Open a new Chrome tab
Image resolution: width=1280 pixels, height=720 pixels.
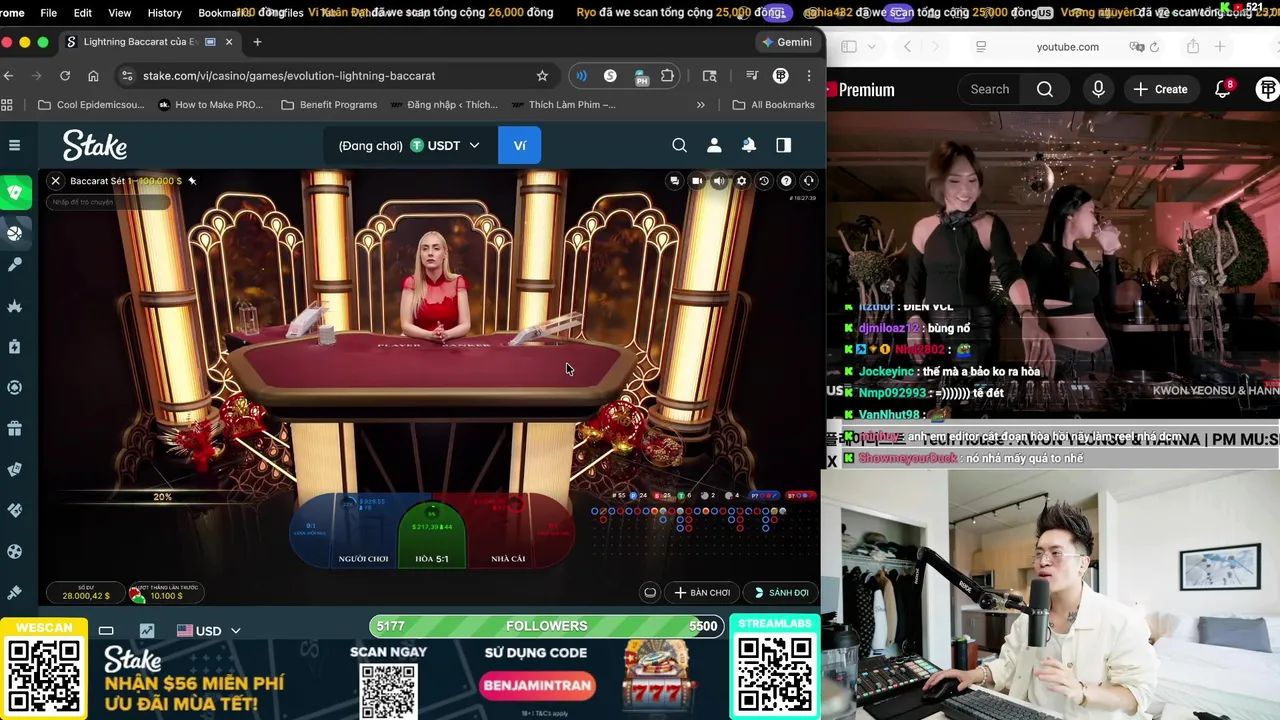[257, 42]
